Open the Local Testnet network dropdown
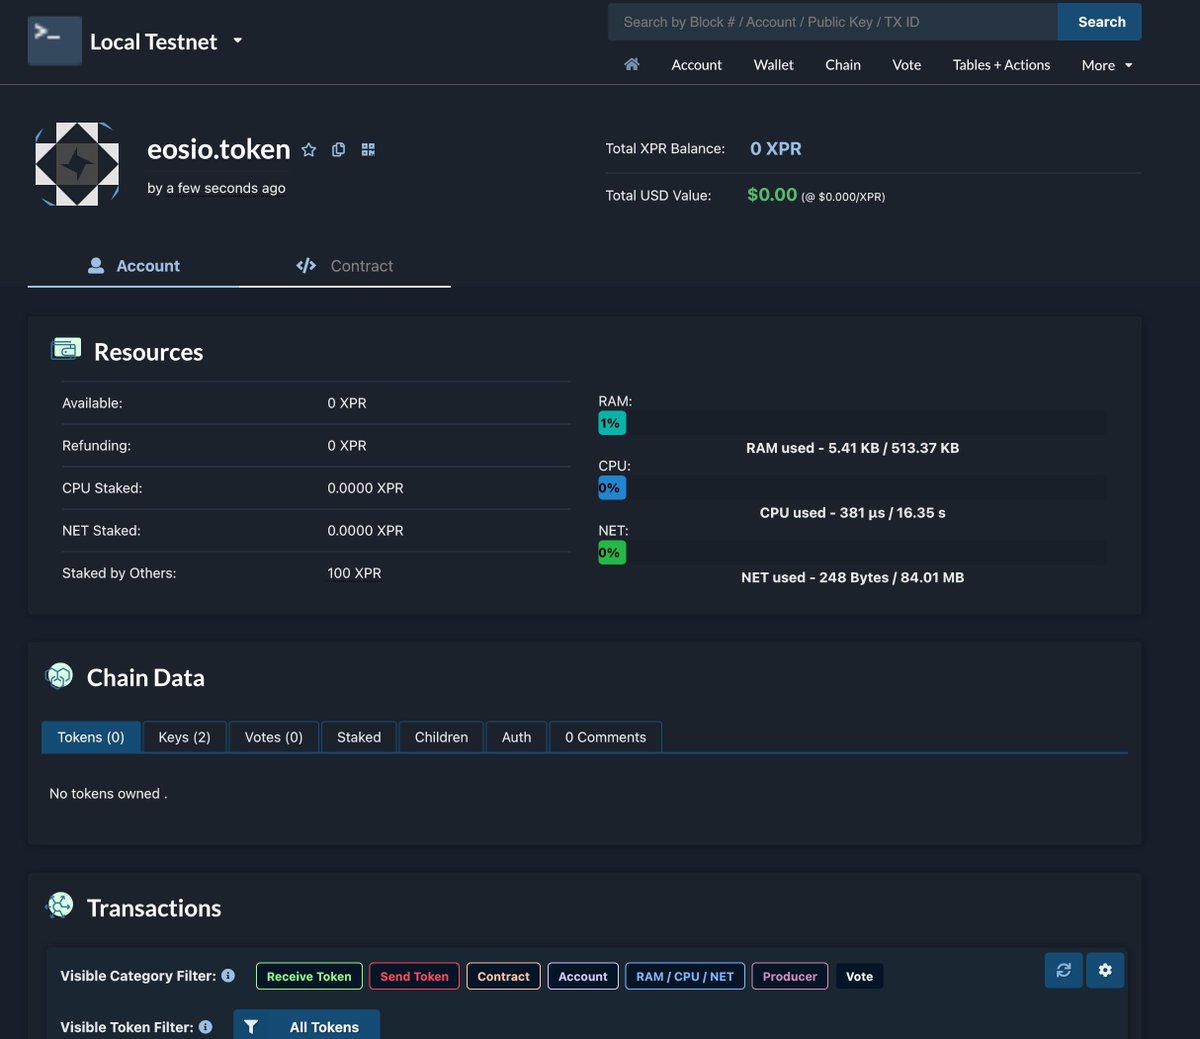The height and width of the screenshot is (1039, 1200). [x=237, y=42]
